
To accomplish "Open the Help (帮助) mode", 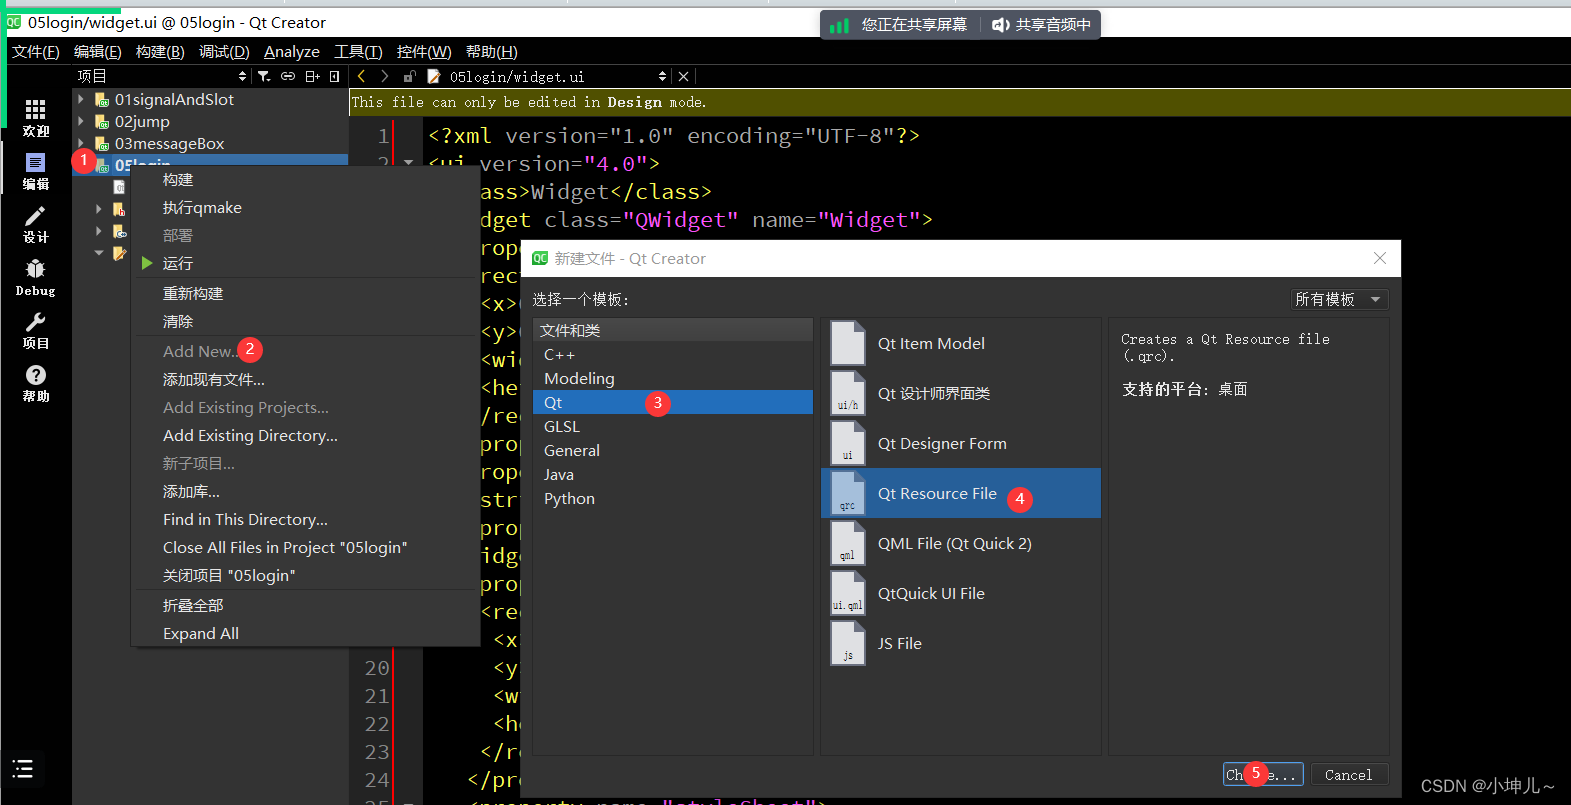I will [36, 383].
